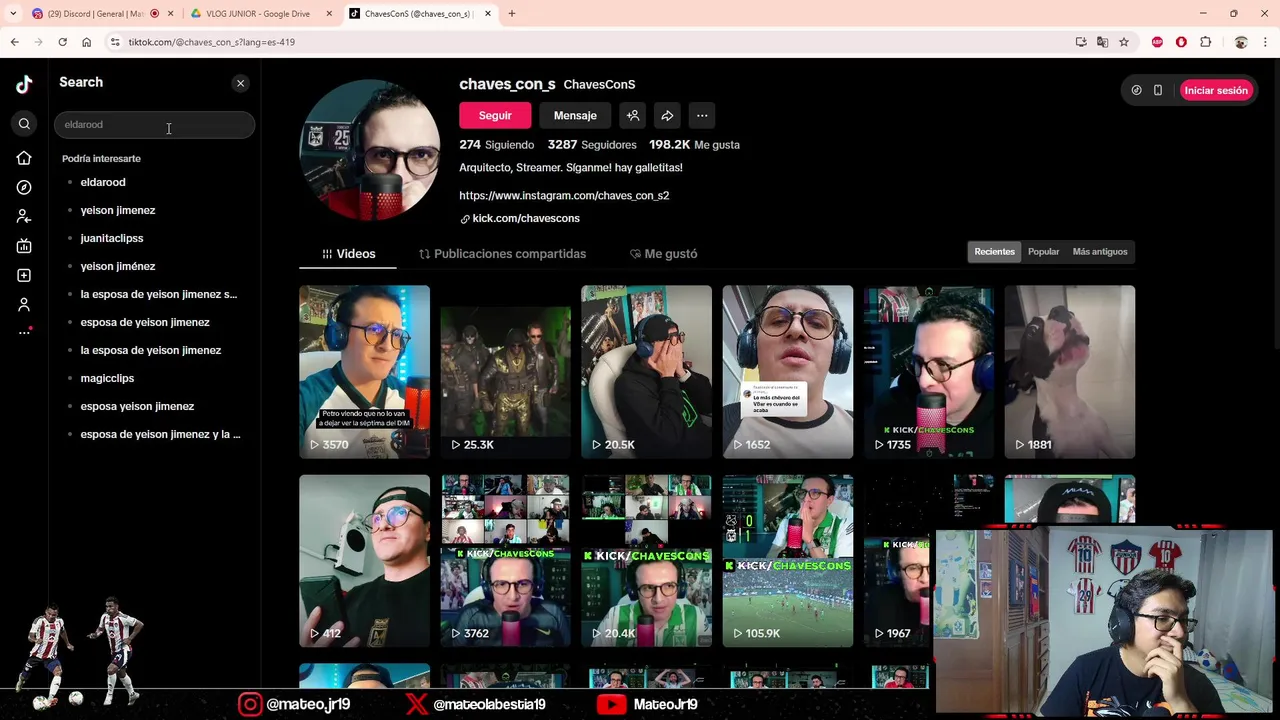1280x720 pixels.
Task: Click the TikTok logo in the sidebar
Action: pos(24,84)
